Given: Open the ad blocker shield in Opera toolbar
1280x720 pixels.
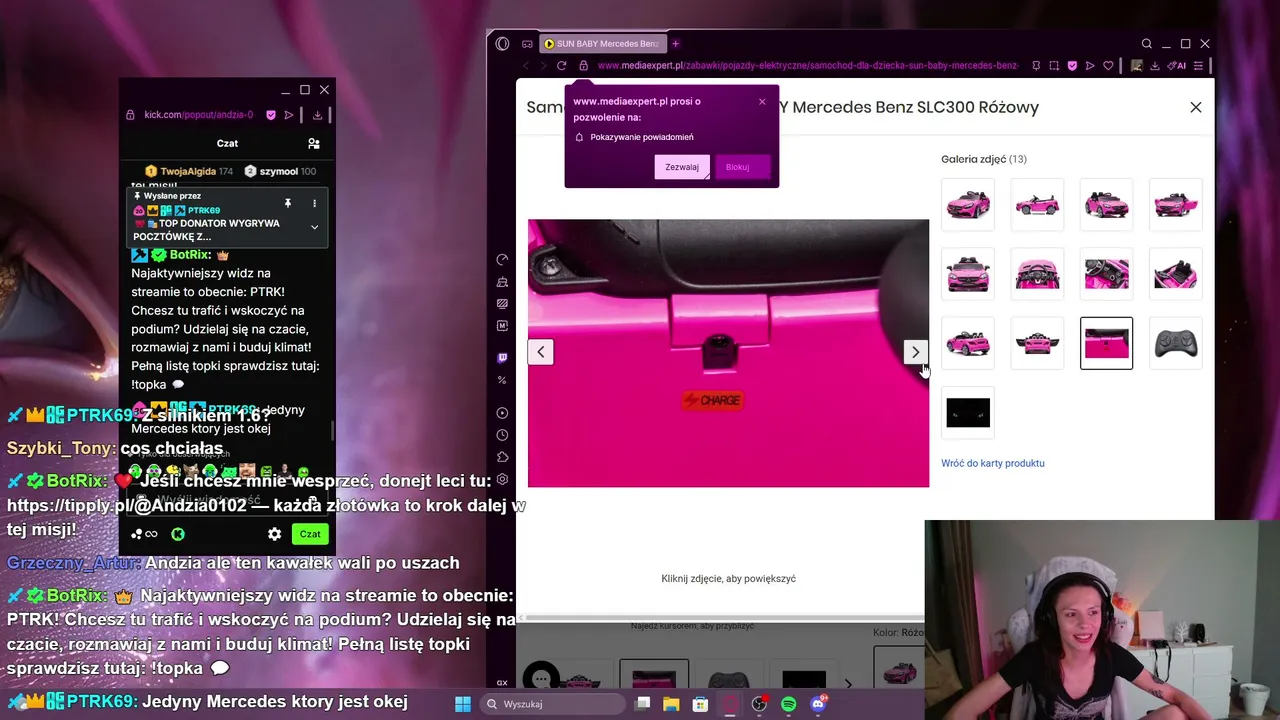Looking at the screenshot, I should (x=1072, y=66).
